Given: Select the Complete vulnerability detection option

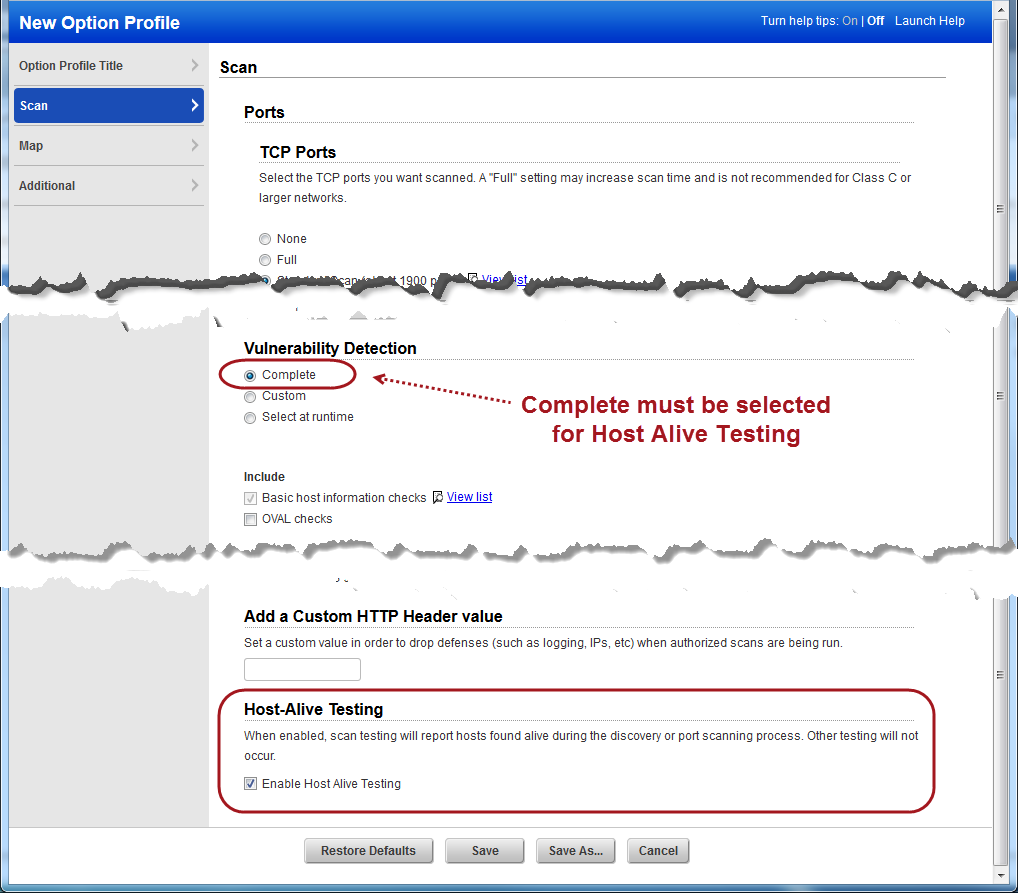Looking at the screenshot, I should (x=249, y=375).
